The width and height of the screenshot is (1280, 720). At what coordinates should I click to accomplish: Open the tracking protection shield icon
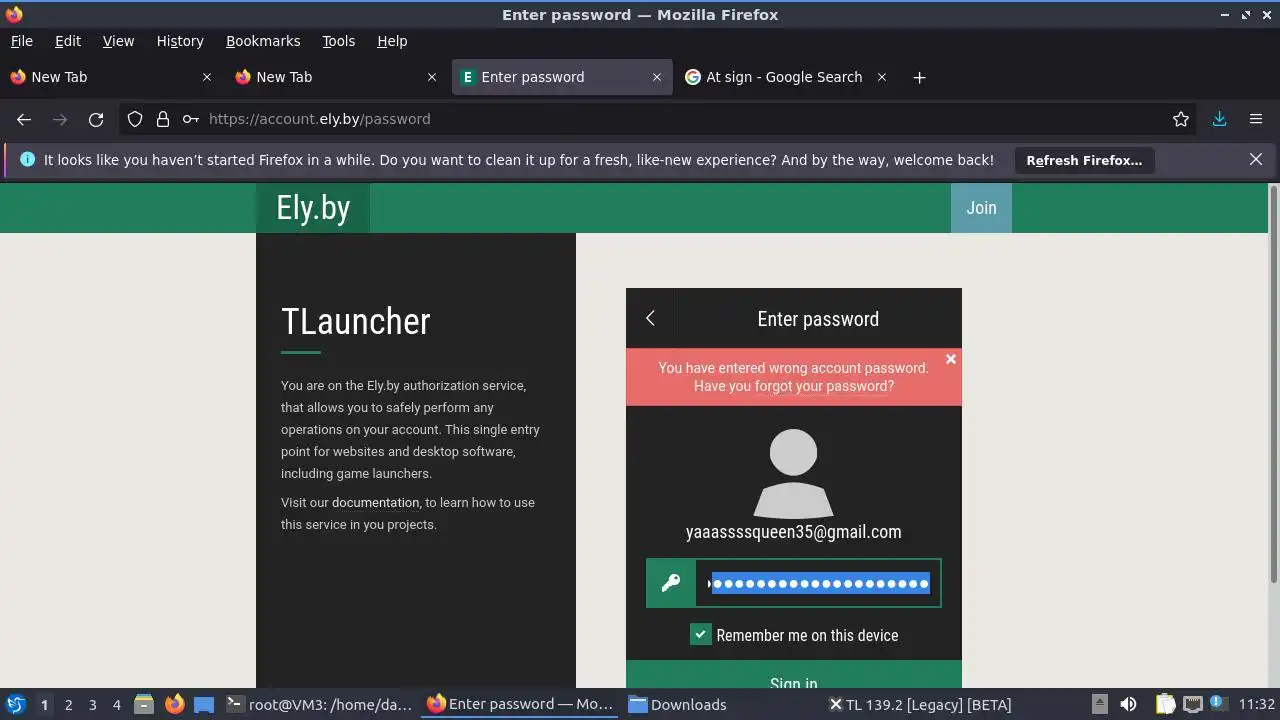pos(135,119)
